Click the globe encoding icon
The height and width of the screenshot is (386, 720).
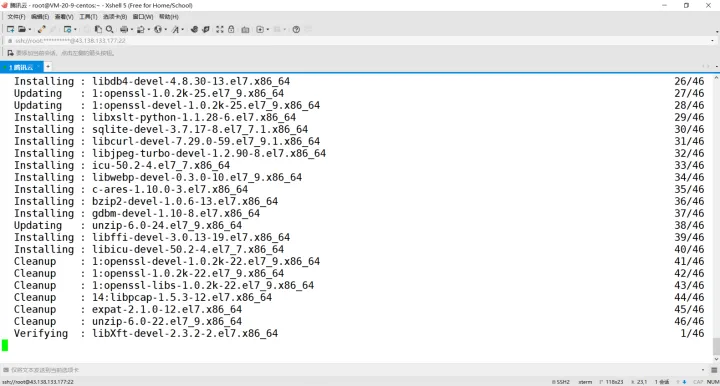pyautogui.click(x=158, y=29)
